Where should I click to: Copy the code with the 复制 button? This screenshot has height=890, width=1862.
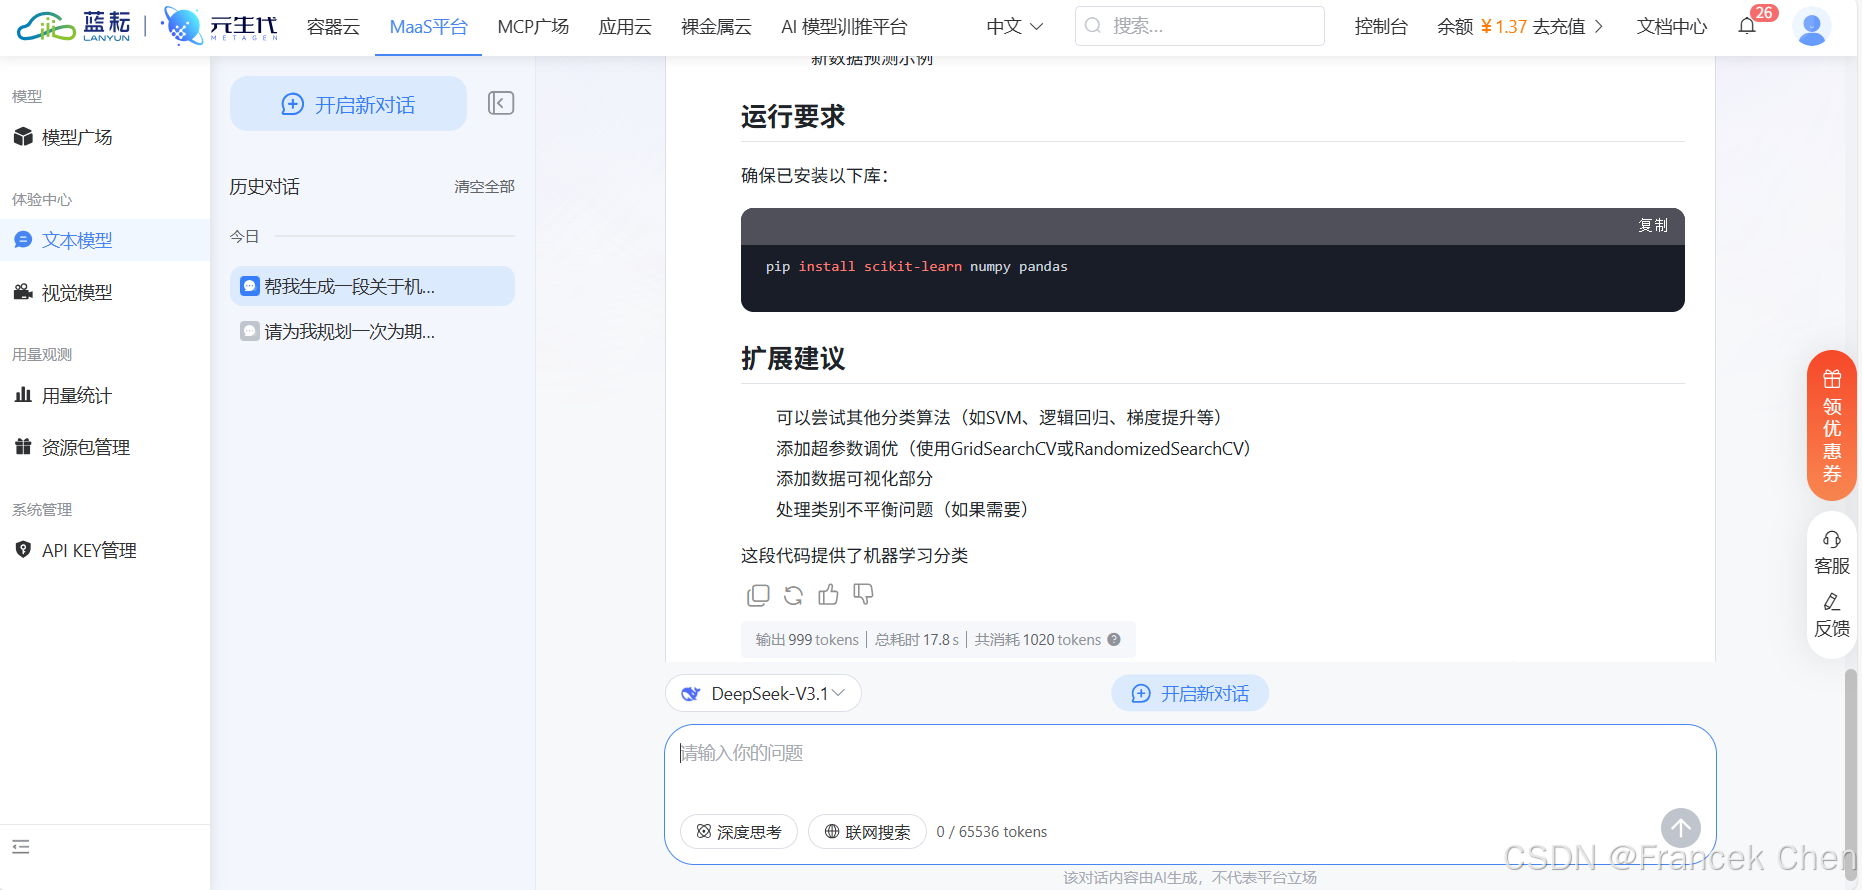(x=1652, y=226)
